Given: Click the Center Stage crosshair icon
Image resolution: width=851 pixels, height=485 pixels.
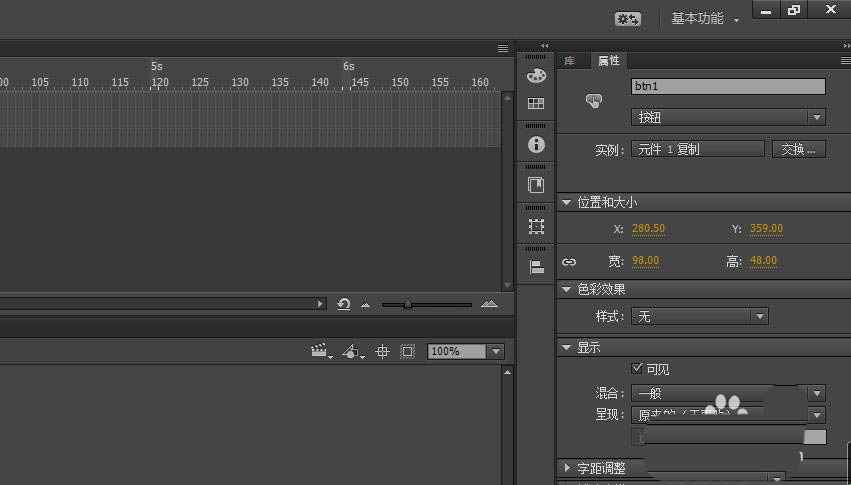Looking at the screenshot, I should 382,351.
